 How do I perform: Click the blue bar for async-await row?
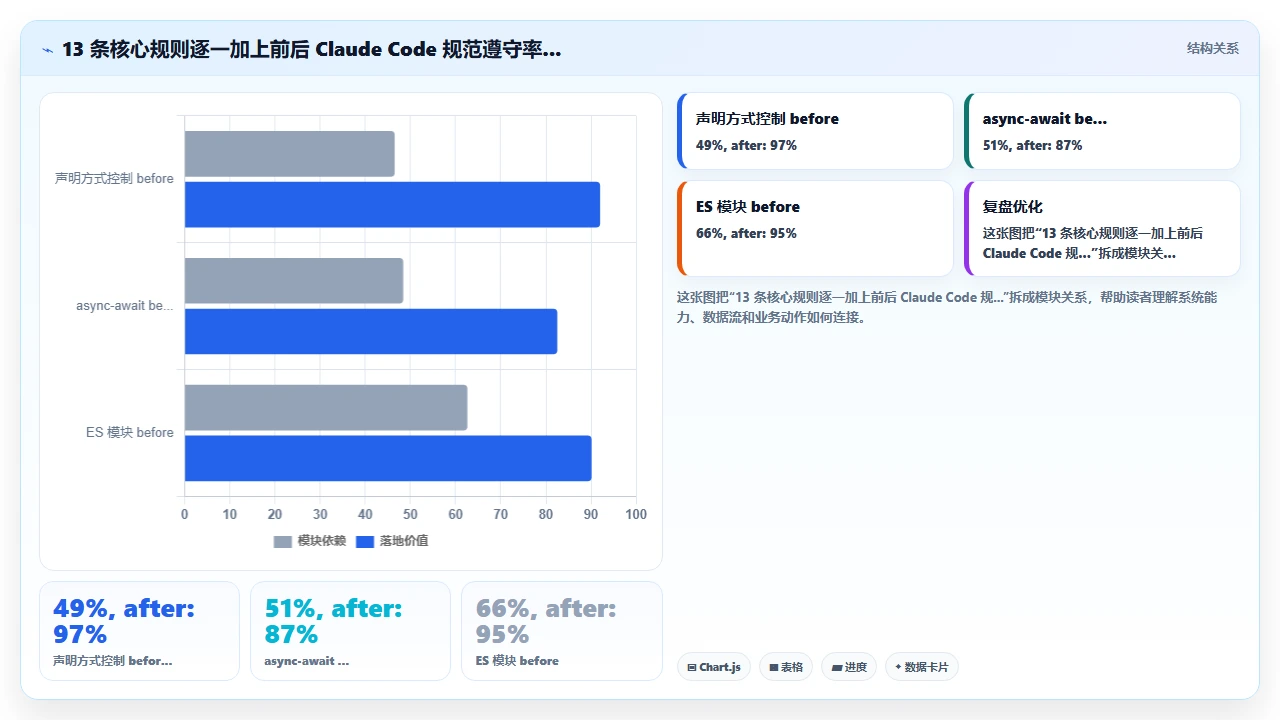pyautogui.click(x=371, y=331)
